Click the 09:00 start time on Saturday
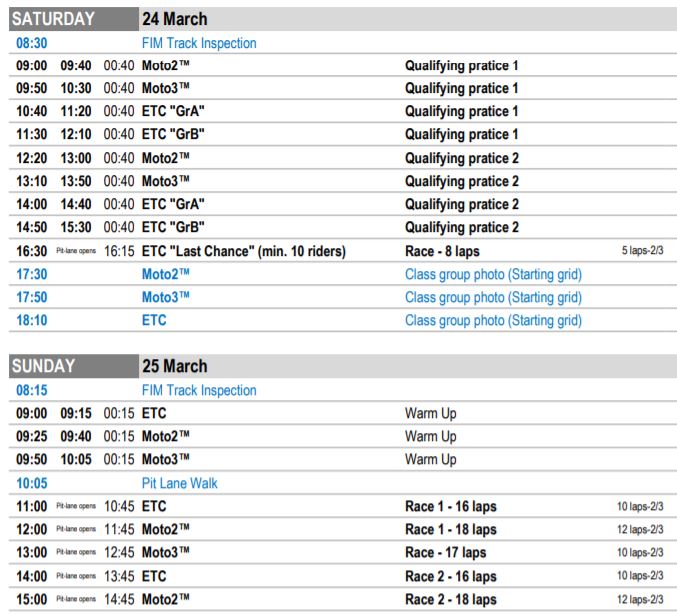Screen dimensions: 677x615 pyautogui.click(x=34, y=66)
